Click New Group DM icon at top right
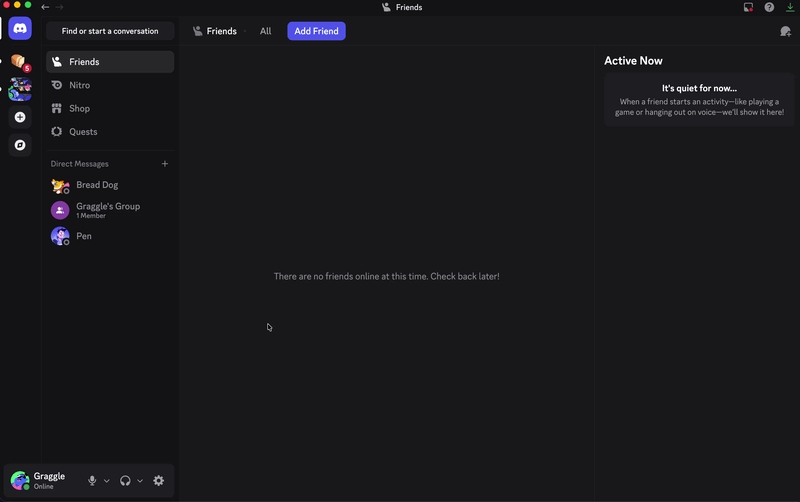This screenshot has height=502, width=800. point(786,31)
